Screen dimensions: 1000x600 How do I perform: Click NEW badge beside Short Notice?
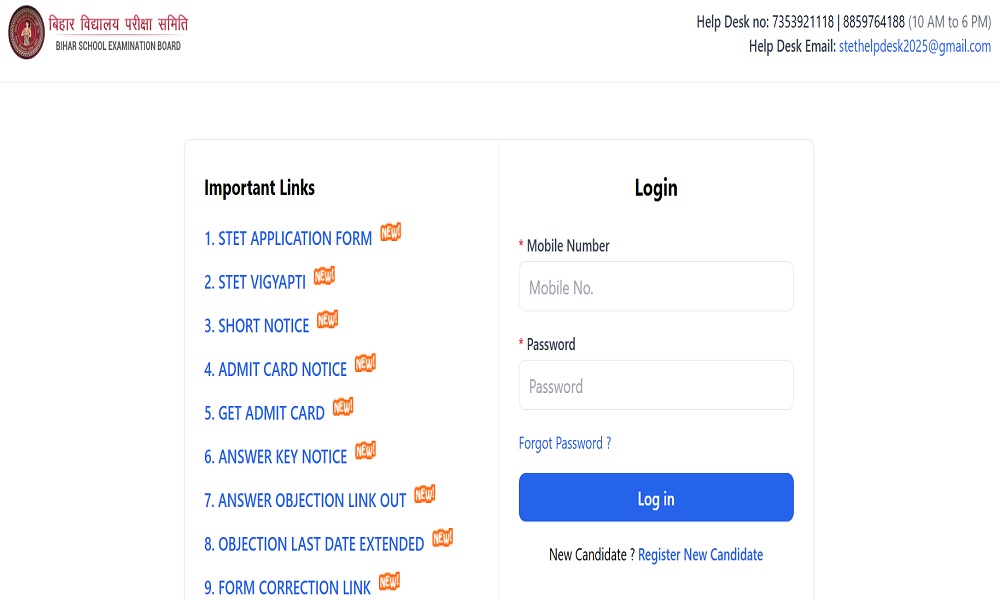[x=327, y=320]
